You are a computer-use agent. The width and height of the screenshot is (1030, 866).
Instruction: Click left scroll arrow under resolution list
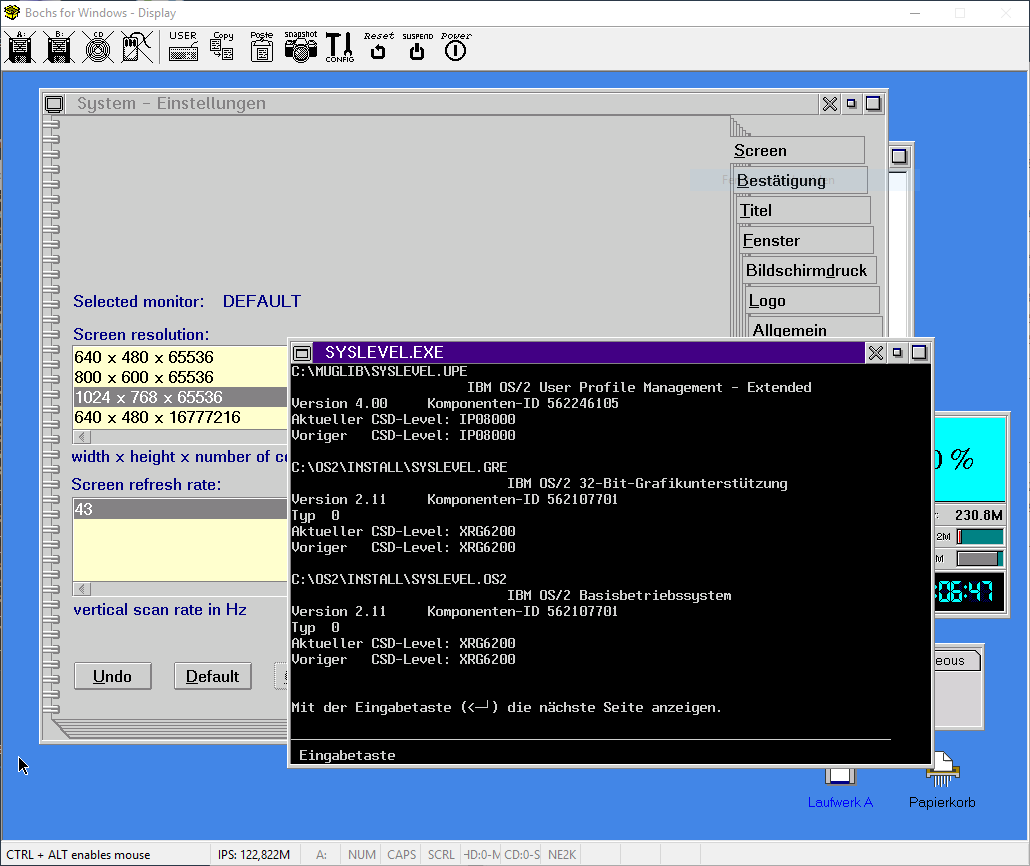pyautogui.click(x=82, y=437)
